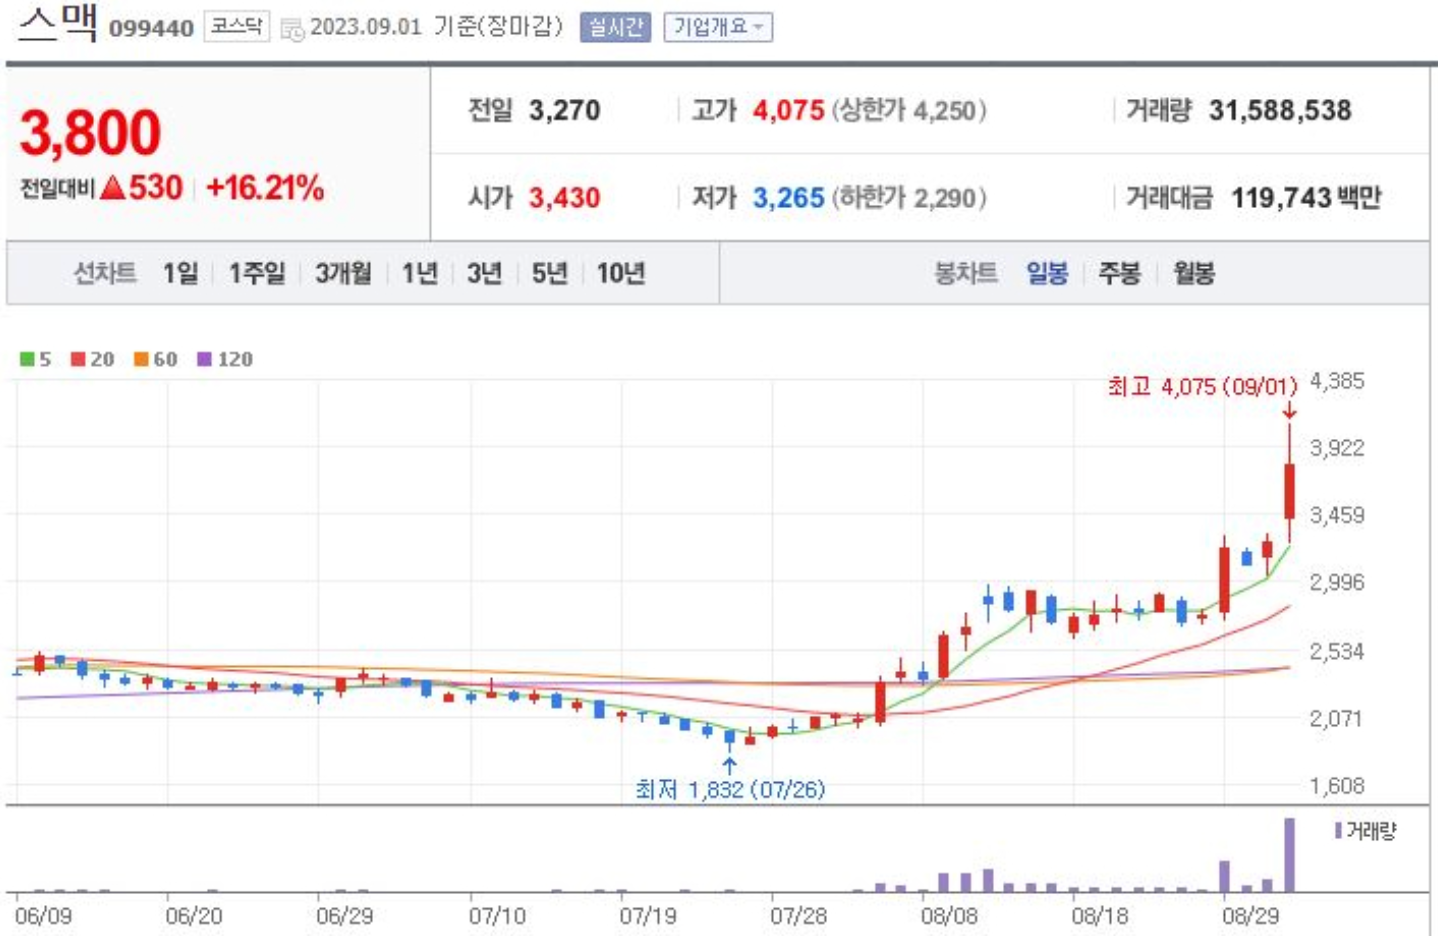Viewport: 1438px width, 936px height.
Task: Click the red 20-day moving average legend marker
Action: click(x=76, y=358)
